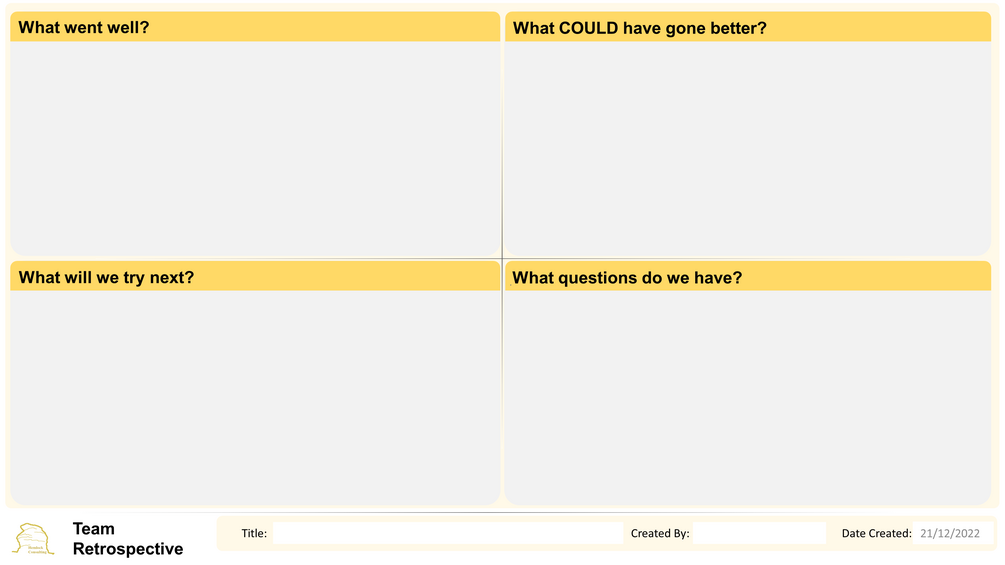
Task: Click the gray area under 'What will we try next?'
Action: pos(254,397)
